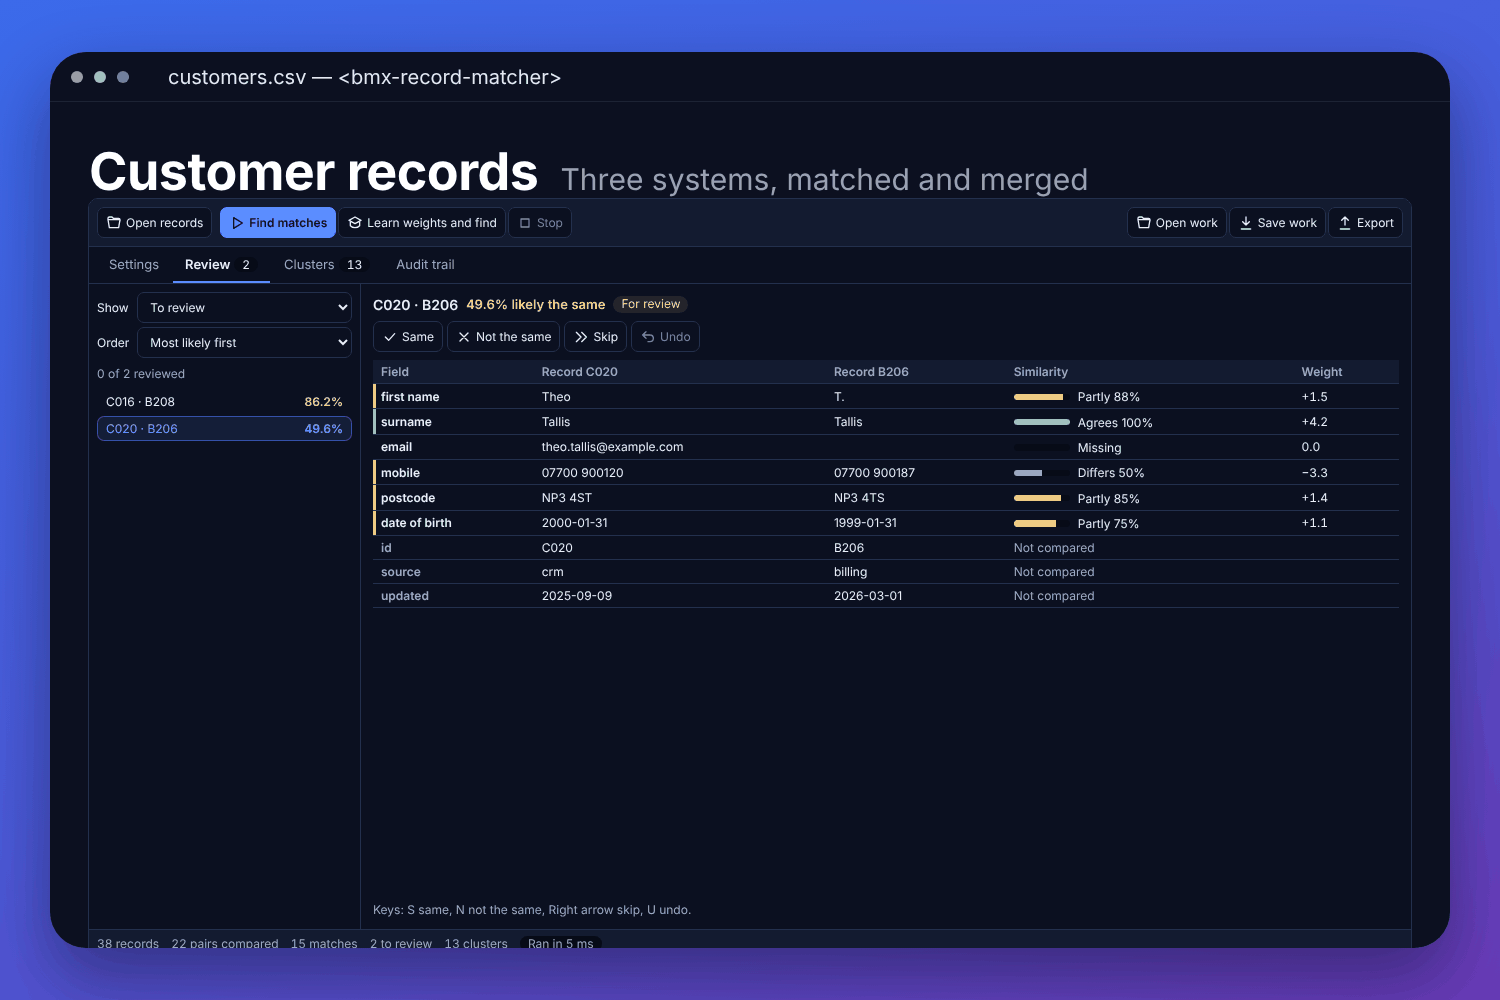The image size is (1500, 1000).
Task: Open the Show filter dropdown
Action: [x=244, y=308]
